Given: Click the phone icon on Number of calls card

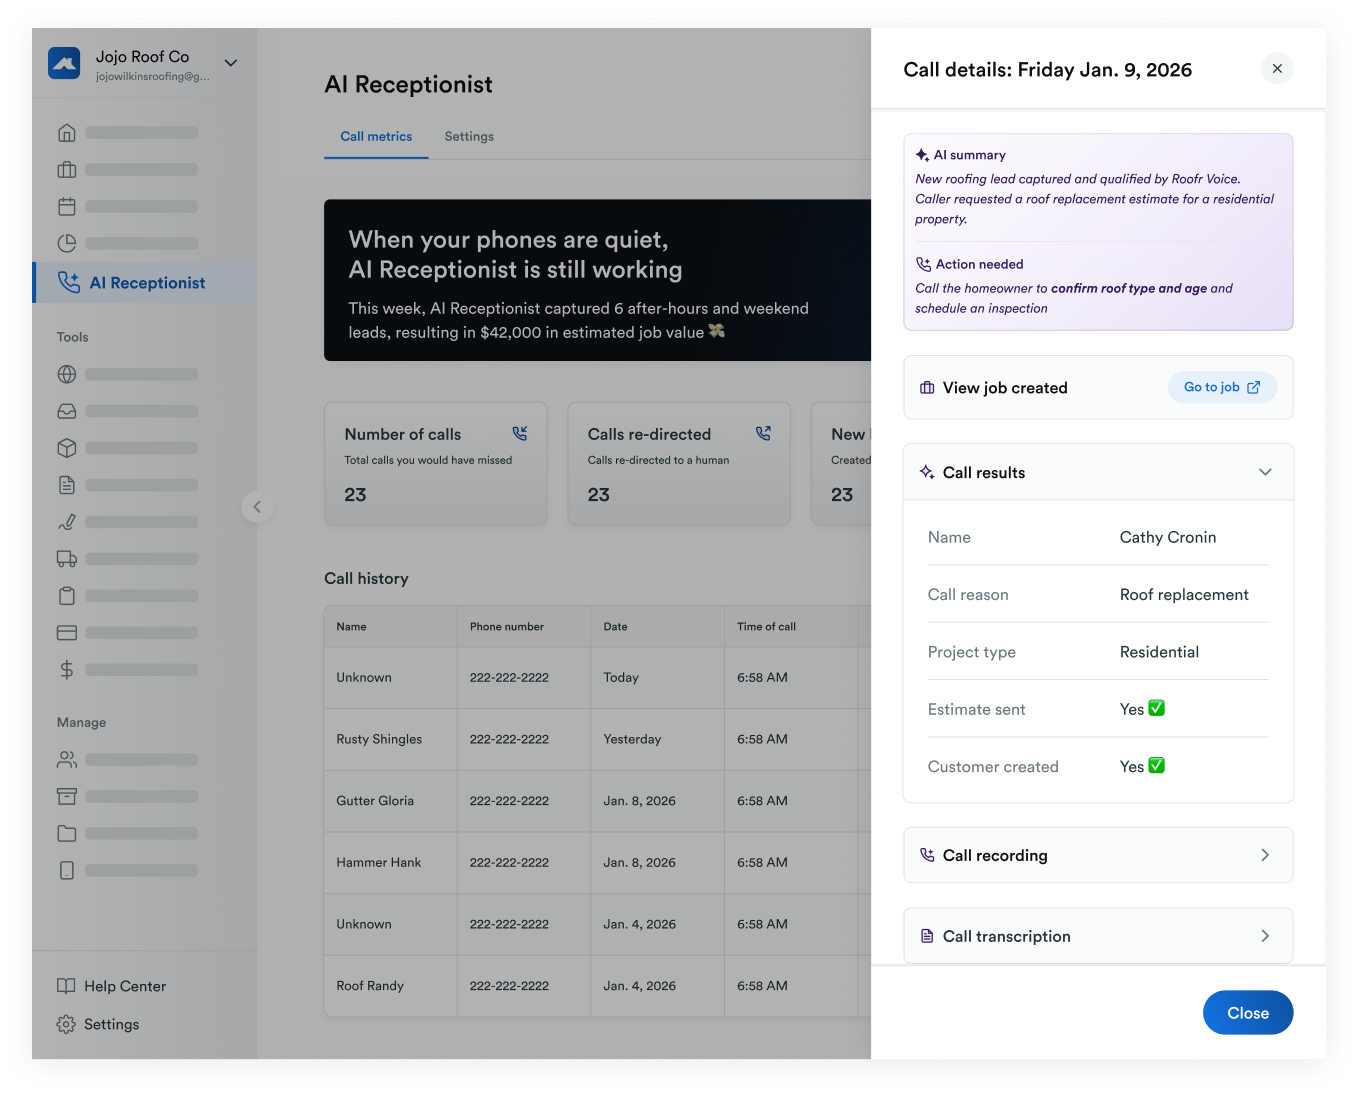Looking at the screenshot, I should 520,433.
